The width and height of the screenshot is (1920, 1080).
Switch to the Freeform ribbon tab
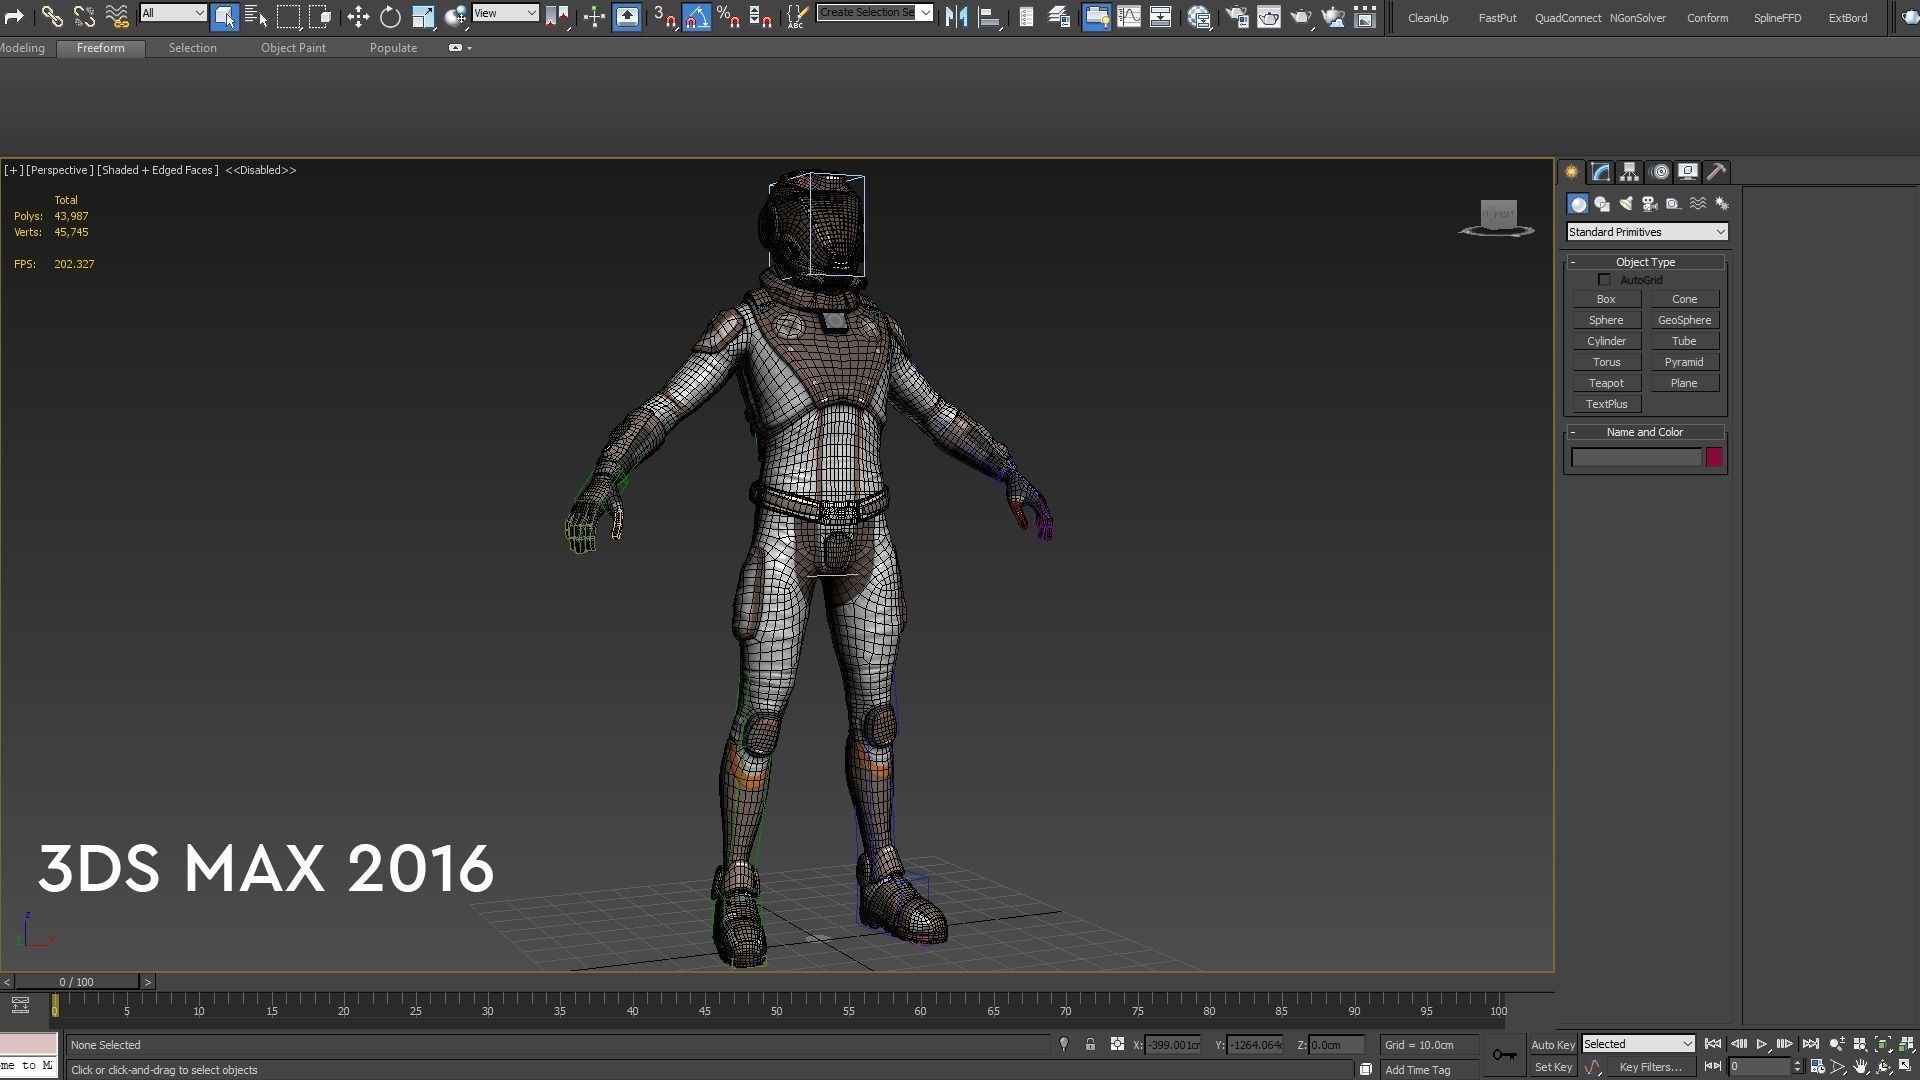[x=101, y=48]
